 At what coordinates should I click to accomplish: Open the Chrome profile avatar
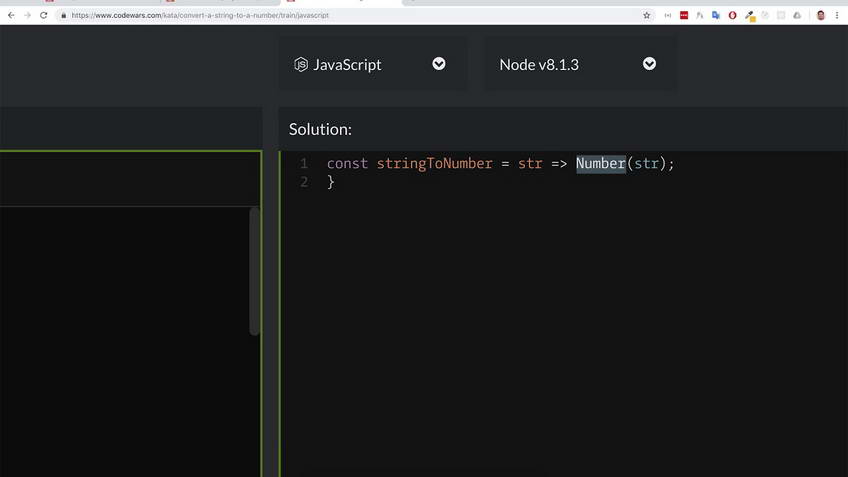tap(820, 15)
